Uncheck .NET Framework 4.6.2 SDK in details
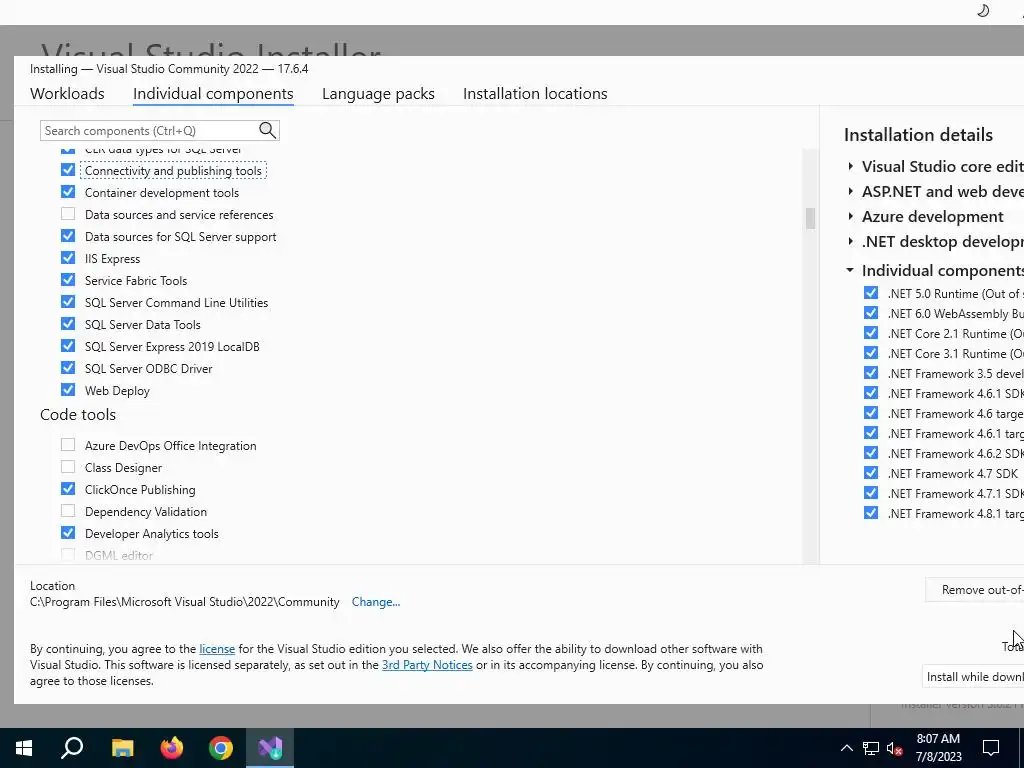The height and width of the screenshot is (768, 1024). [871, 453]
